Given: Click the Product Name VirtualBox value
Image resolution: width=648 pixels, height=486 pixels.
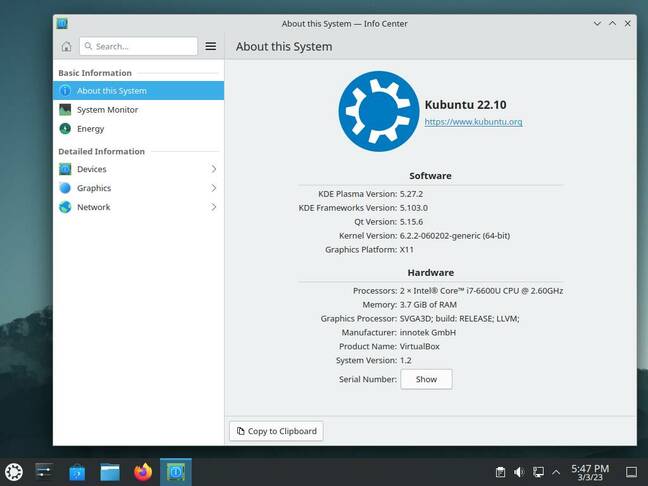Looking at the screenshot, I should [x=419, y=347].
